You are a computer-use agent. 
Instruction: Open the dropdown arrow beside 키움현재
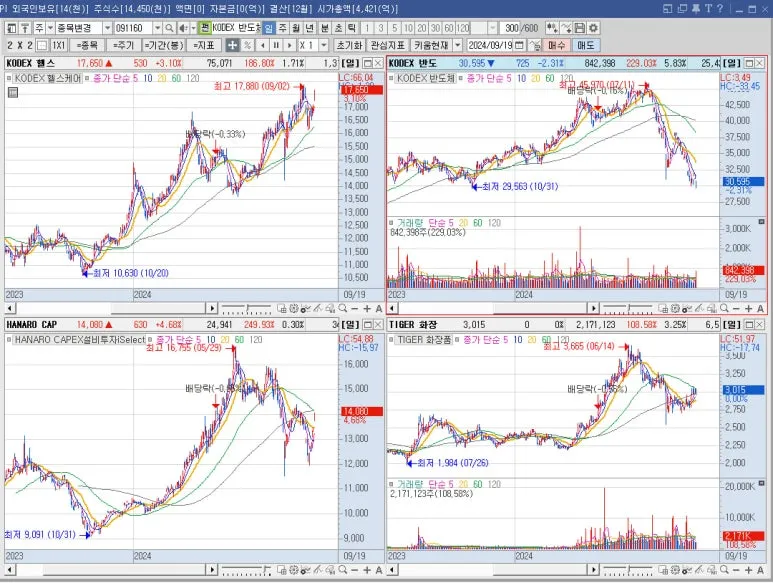tap(458, 45)
